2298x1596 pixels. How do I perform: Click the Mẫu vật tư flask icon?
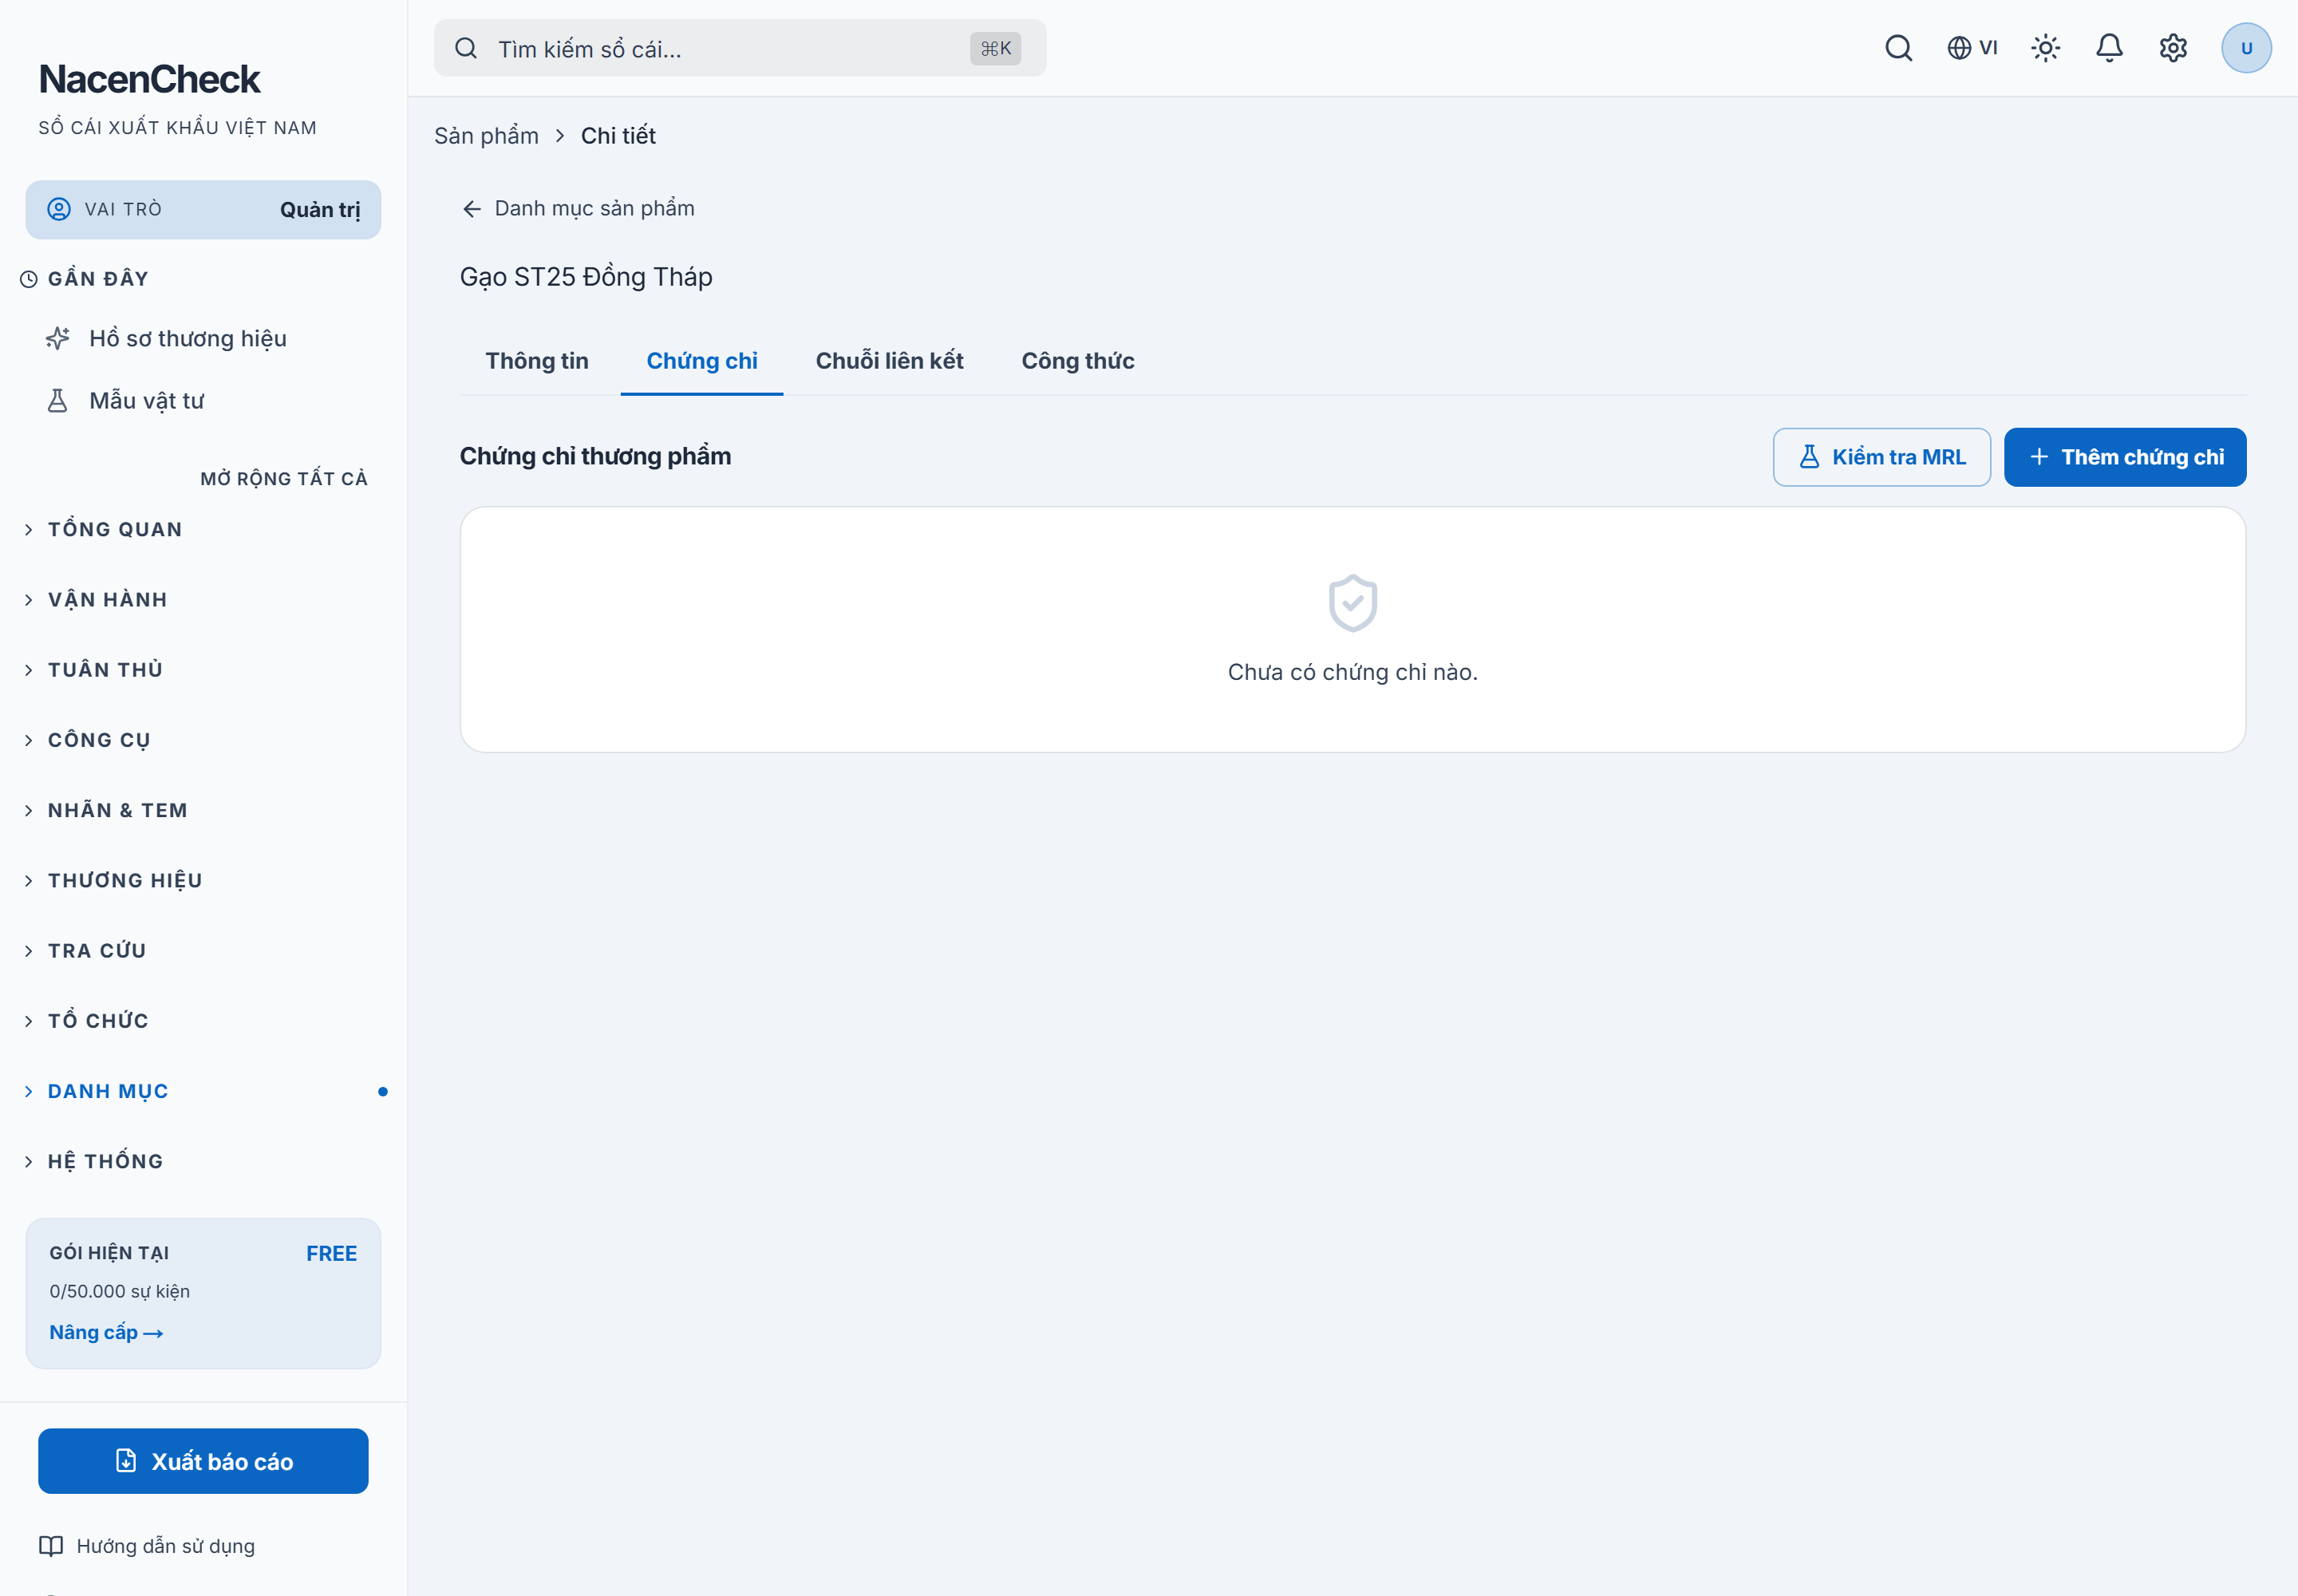58,401
